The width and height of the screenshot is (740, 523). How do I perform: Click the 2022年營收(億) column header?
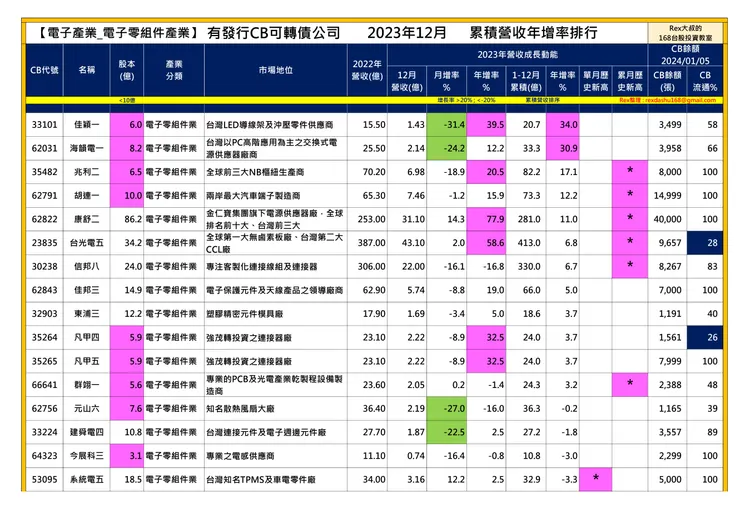click(x=367, y=70)
